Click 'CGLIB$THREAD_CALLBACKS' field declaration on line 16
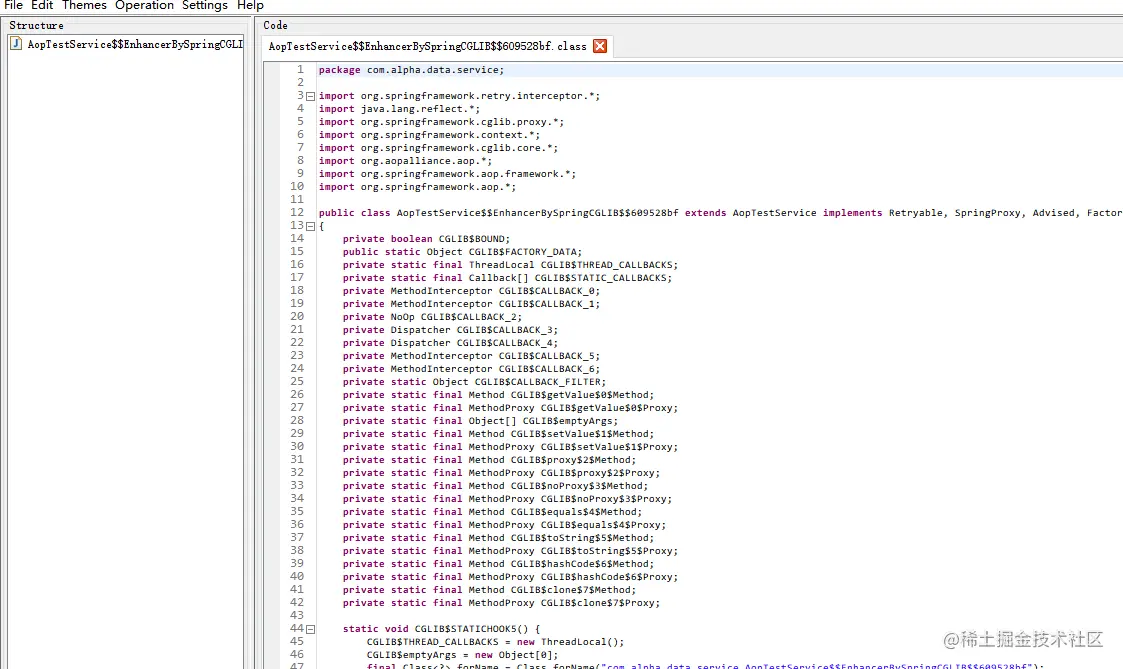1123x669 pixels. pyautogui.click(x=510, y=264)
